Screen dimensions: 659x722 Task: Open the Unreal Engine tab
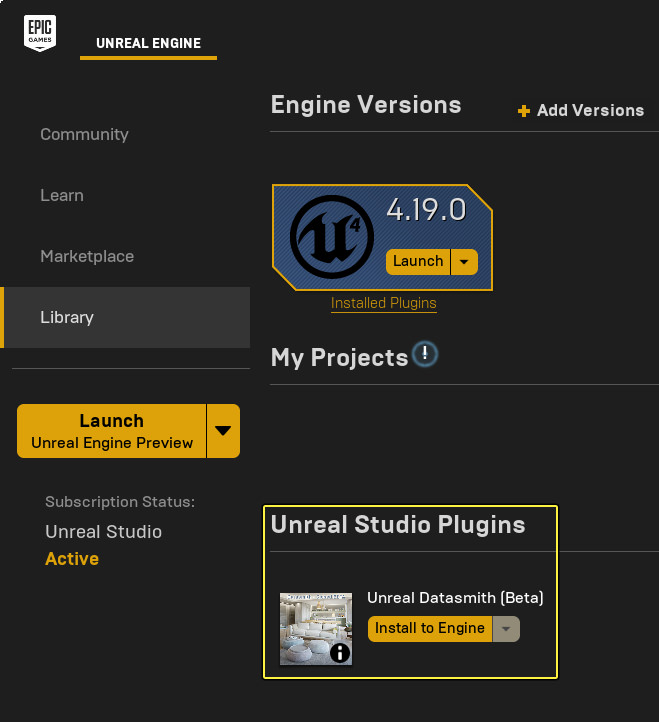(x=148, y=43)
